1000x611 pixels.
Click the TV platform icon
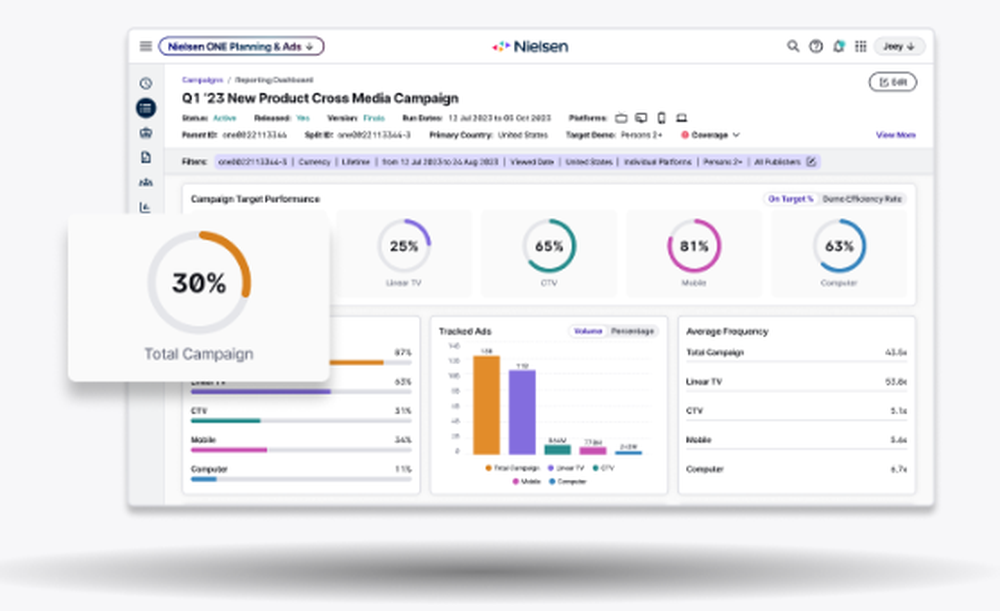621,118
